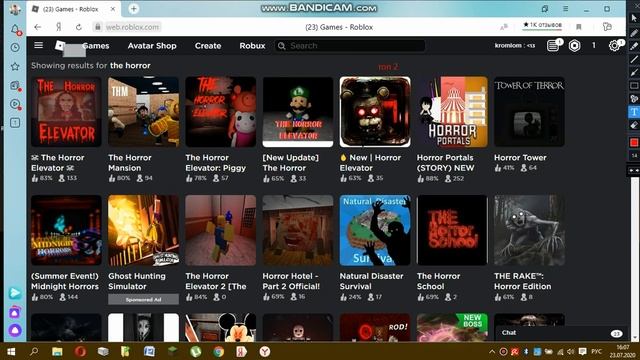Viewport: 640px width, 360px height.
Task: Open the Robux hexagon balance icon
Action: click(x=574, y=46)
